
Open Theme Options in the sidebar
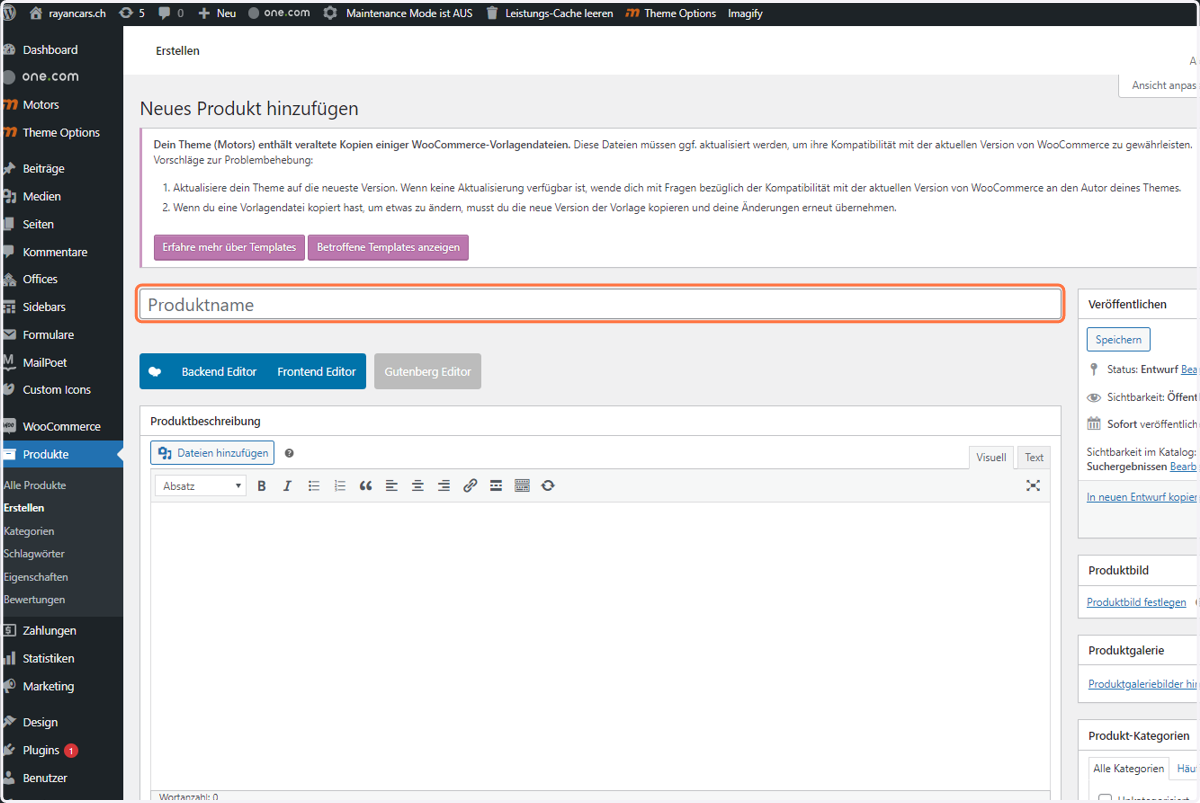[x=61, y=133]
